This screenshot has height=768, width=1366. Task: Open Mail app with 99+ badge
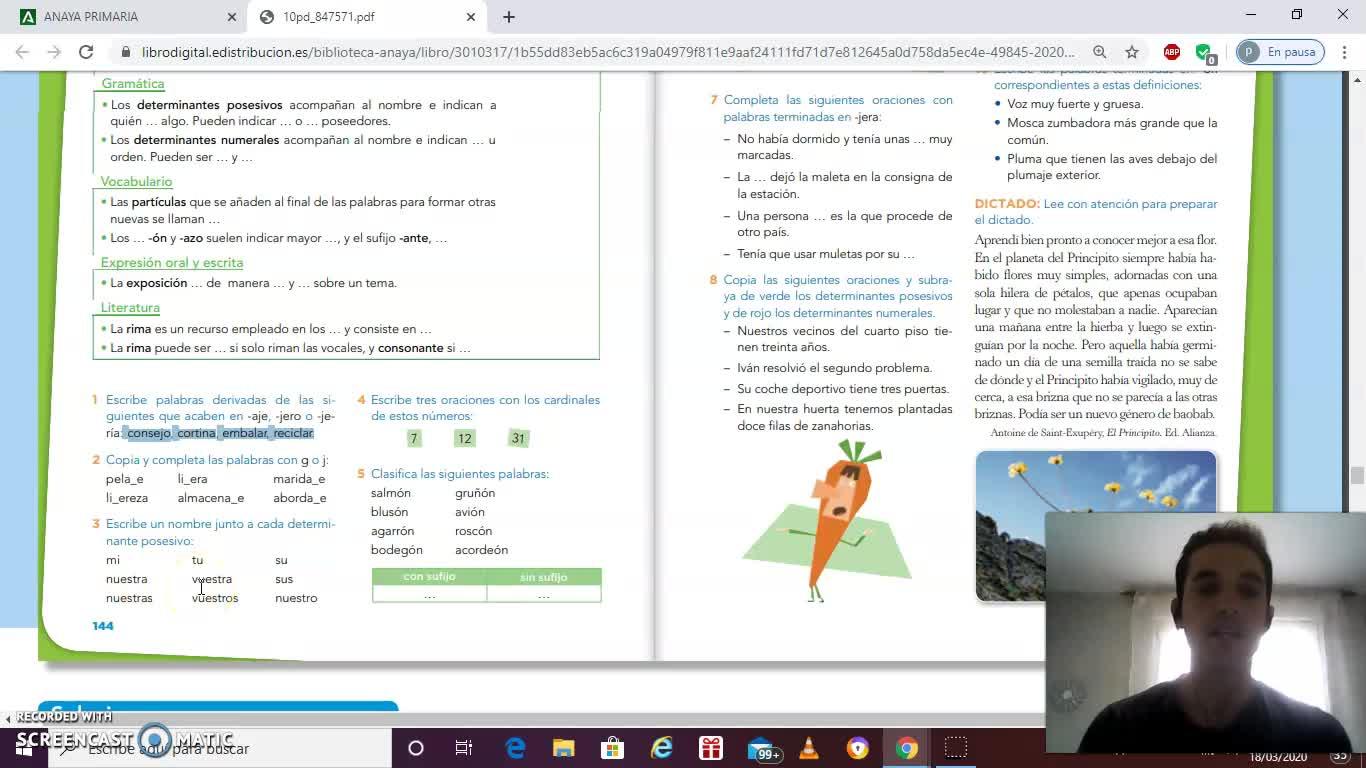coord(762,749)
